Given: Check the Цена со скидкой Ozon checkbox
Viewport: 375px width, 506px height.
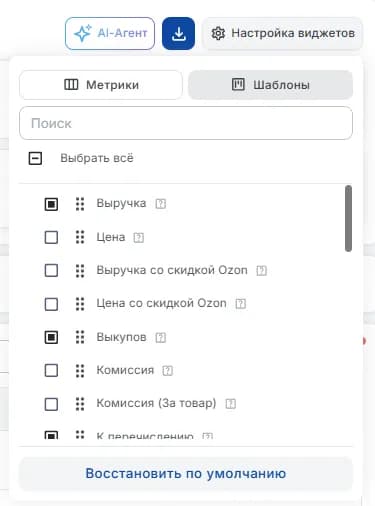Looking at the screenshot, I should [x=51, y=304].
